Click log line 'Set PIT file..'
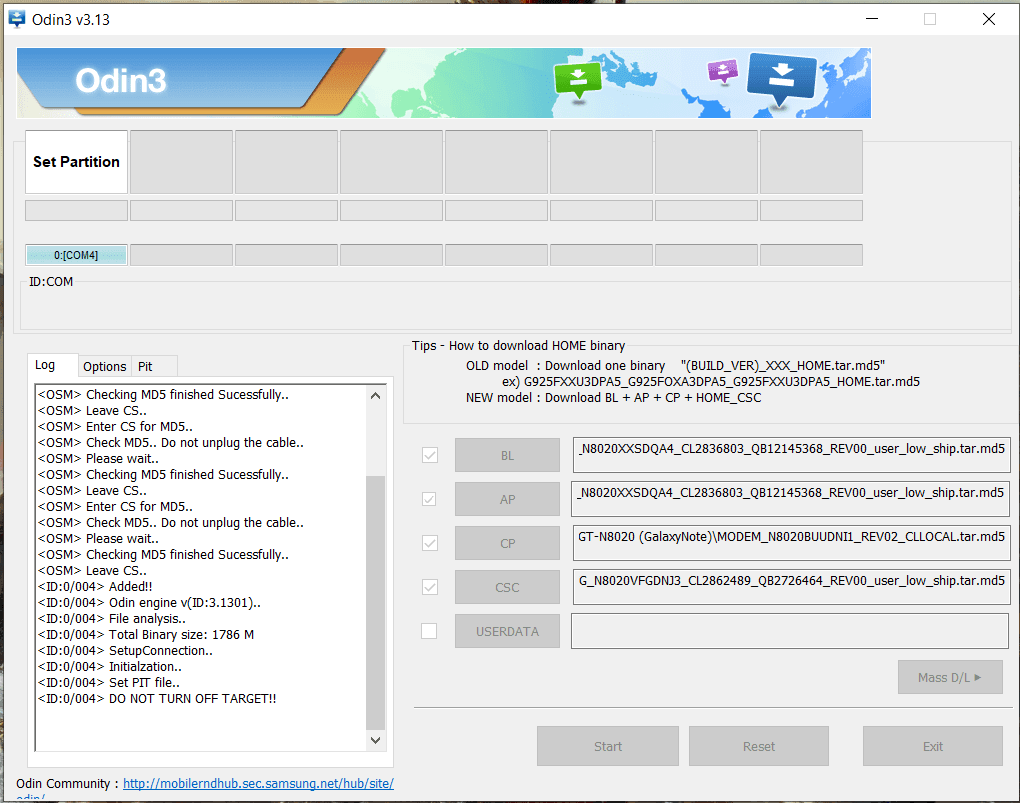This screenshot has width=1020, height=803. (109, 683)
